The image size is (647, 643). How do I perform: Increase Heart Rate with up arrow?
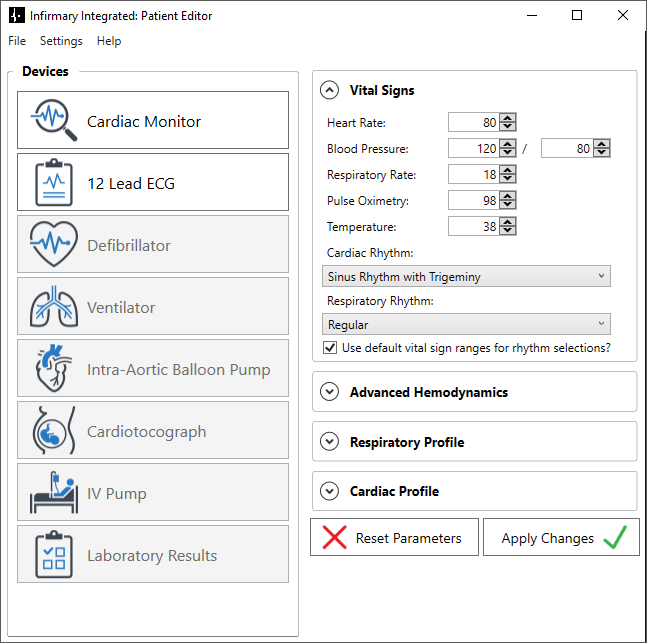click(508, 118)
